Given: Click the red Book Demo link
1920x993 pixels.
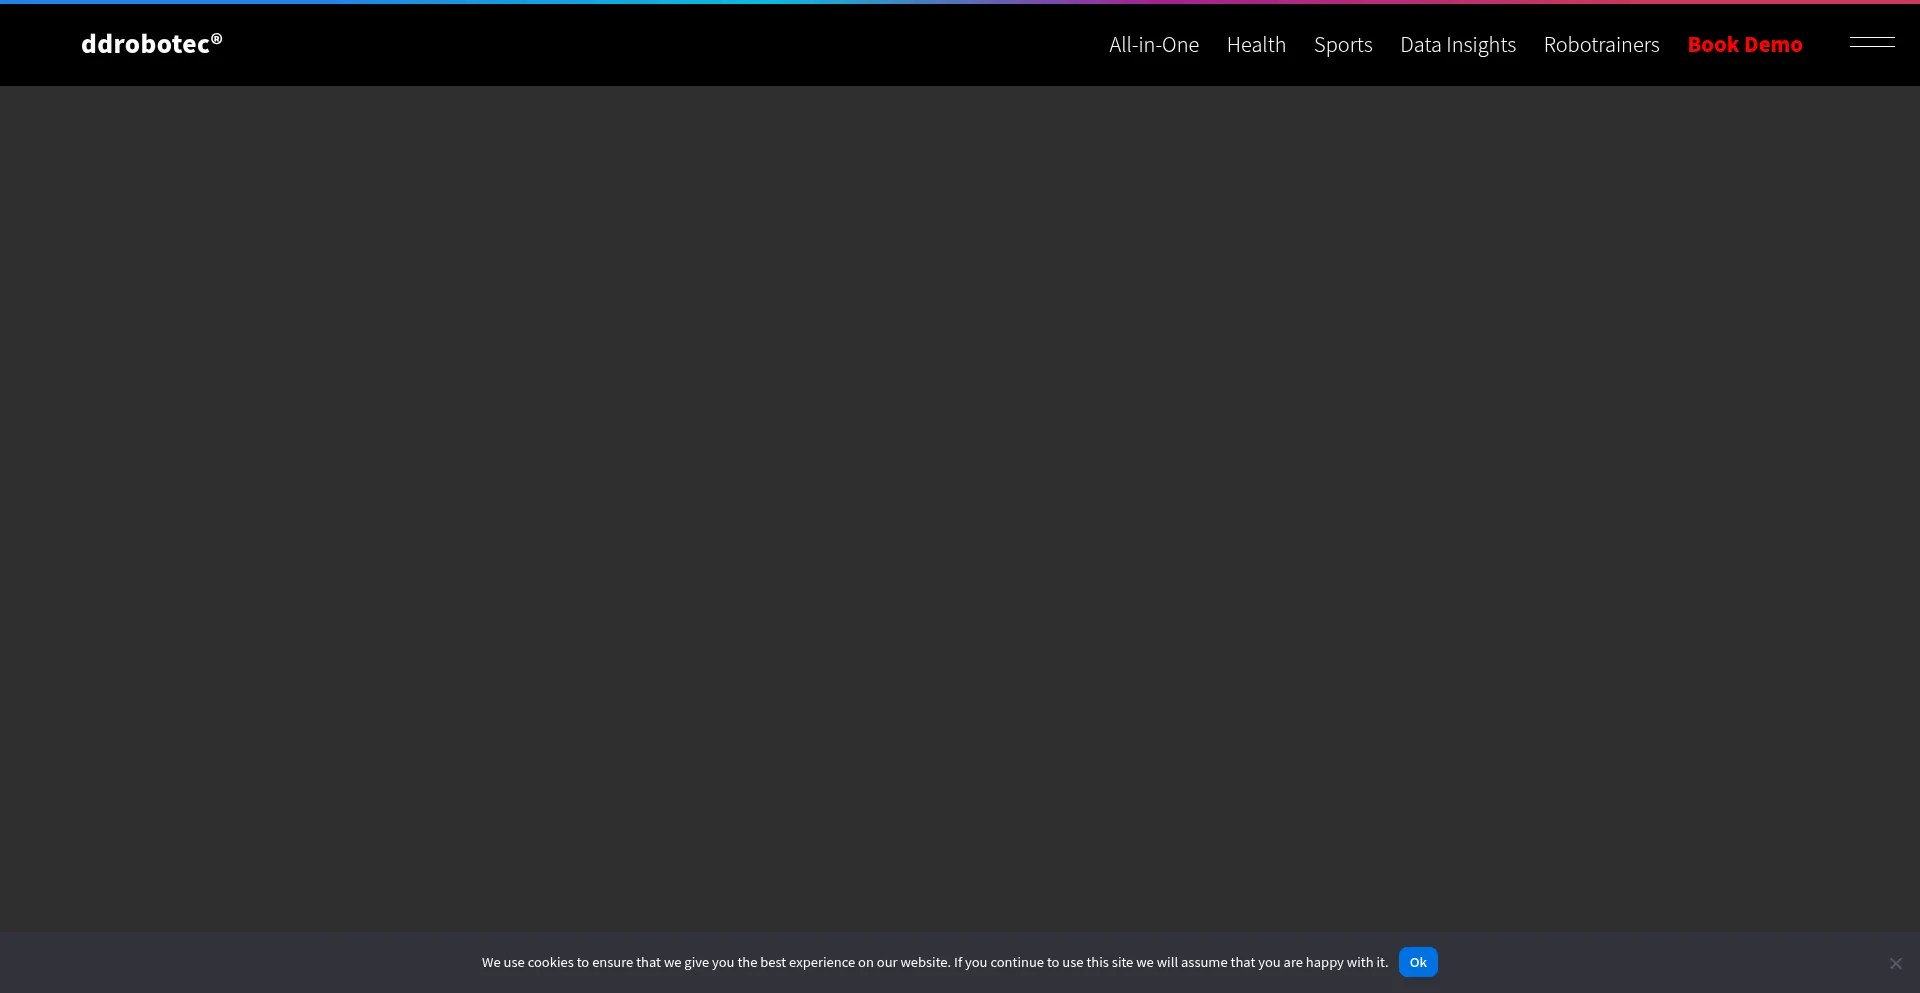Looking at the screenshot, I should click(x=1744, y=45).
